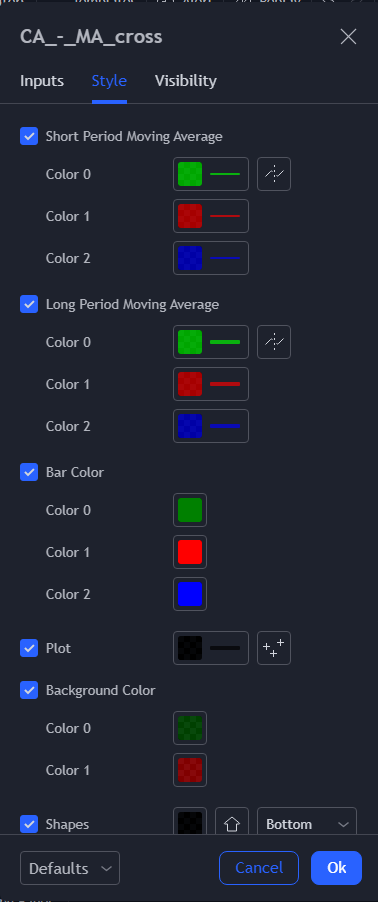The width and height of the screenshot is (378, 902).
Task: Click the black Plot line style
Action: [x=211, y=648]
